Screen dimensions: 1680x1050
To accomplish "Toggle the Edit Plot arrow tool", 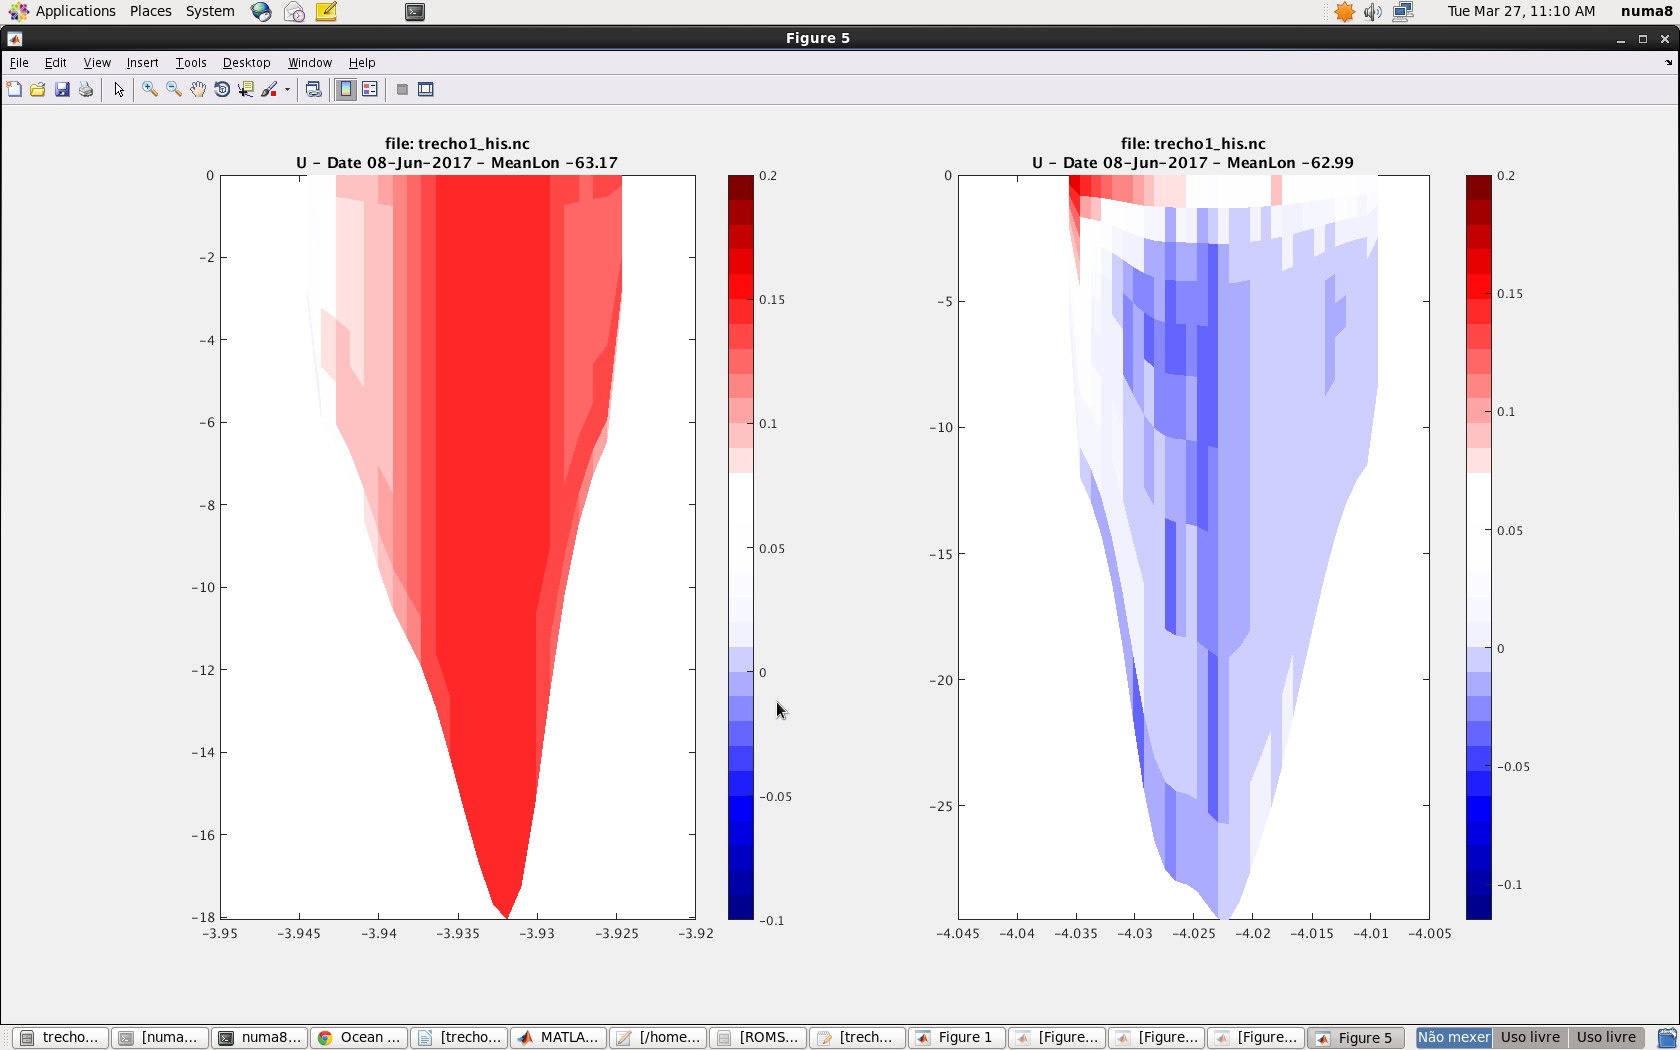I will tap(119, 90).
